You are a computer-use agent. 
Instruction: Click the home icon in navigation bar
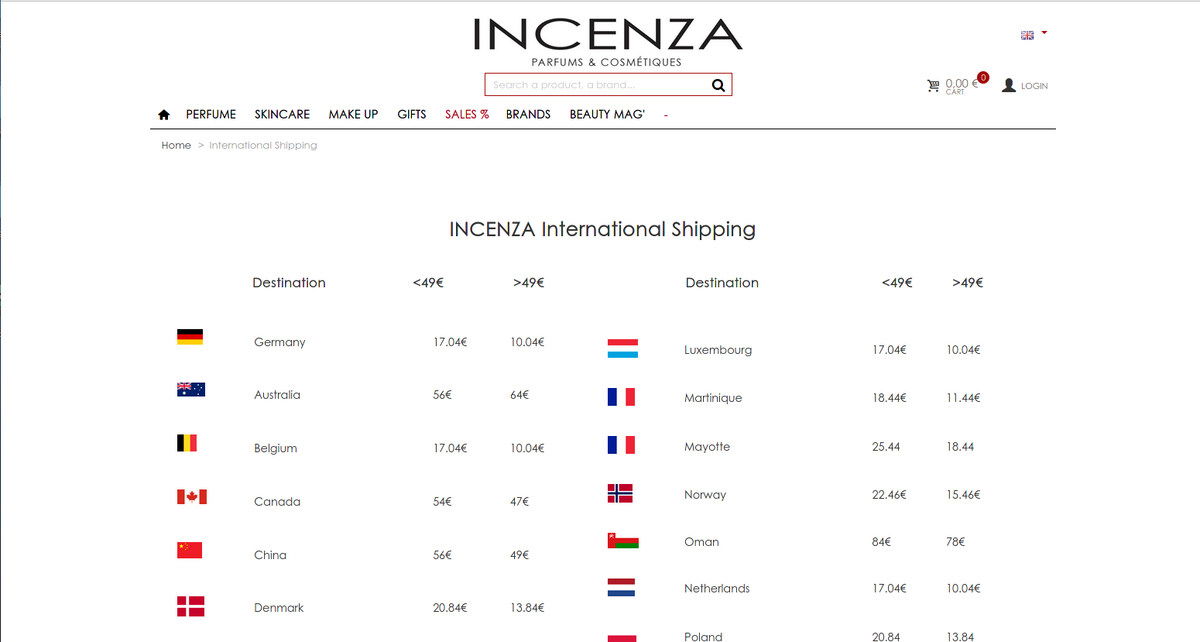coord(164,114)
